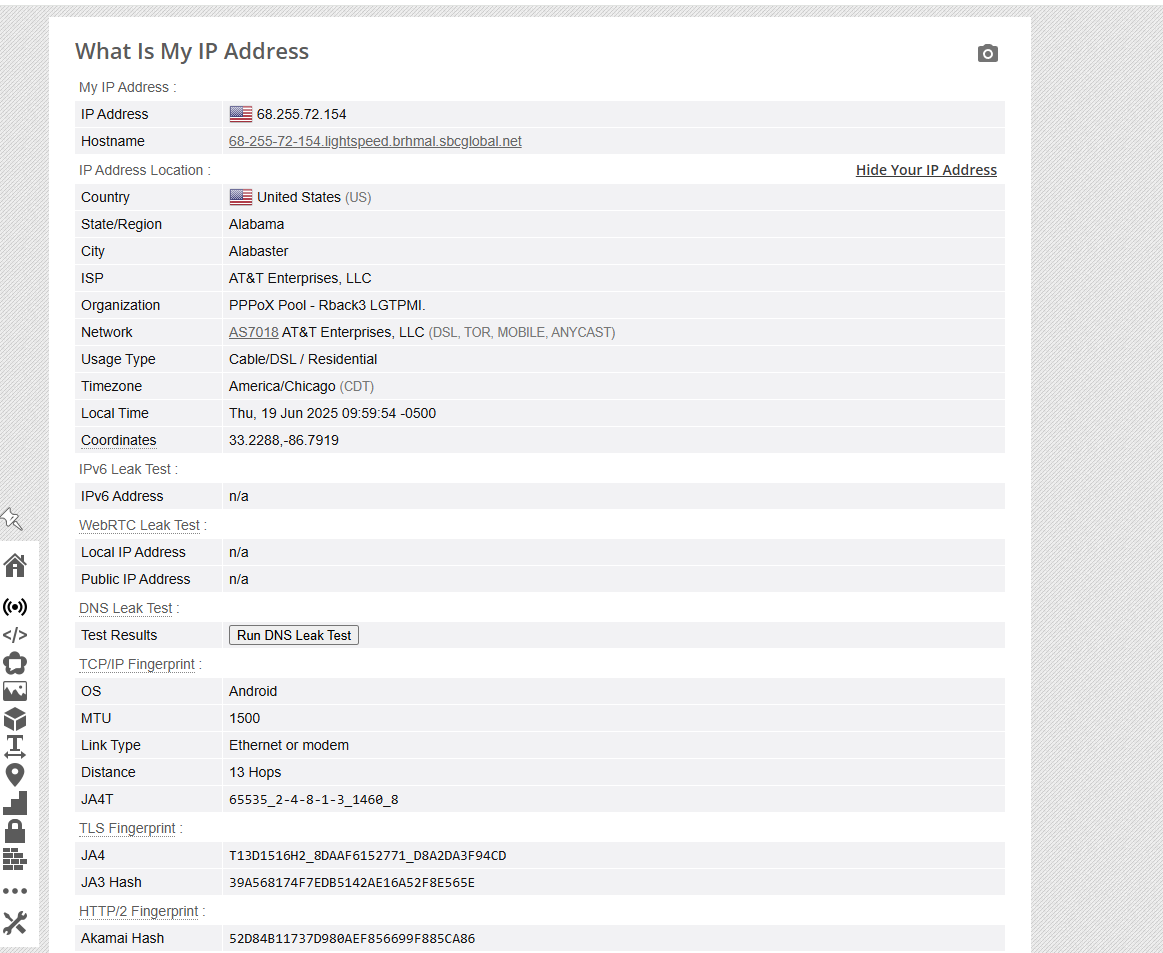
Task: Click the three dots more icon
Action: [15, 890]
